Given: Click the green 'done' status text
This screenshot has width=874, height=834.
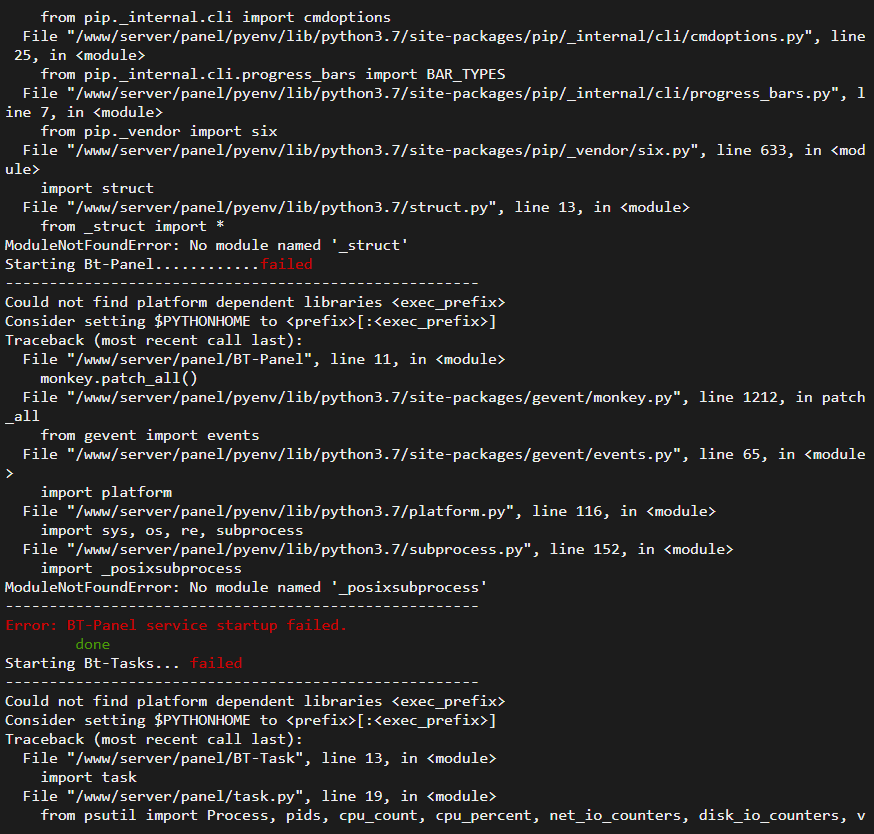Looking at the screenshot, I should pos(92,644).
